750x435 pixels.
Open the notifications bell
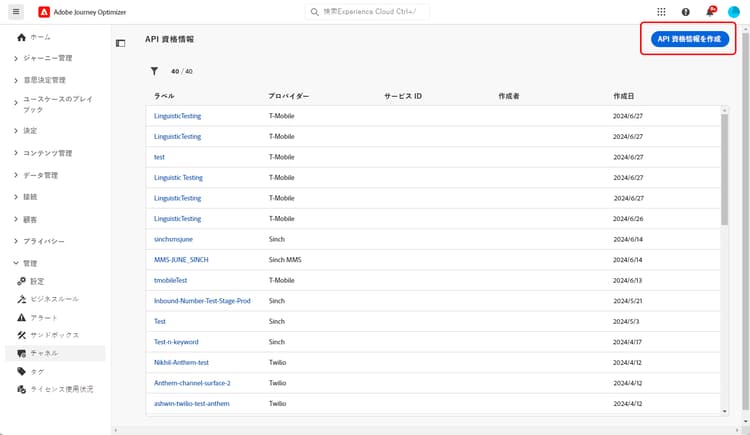(x=710, y=11)
